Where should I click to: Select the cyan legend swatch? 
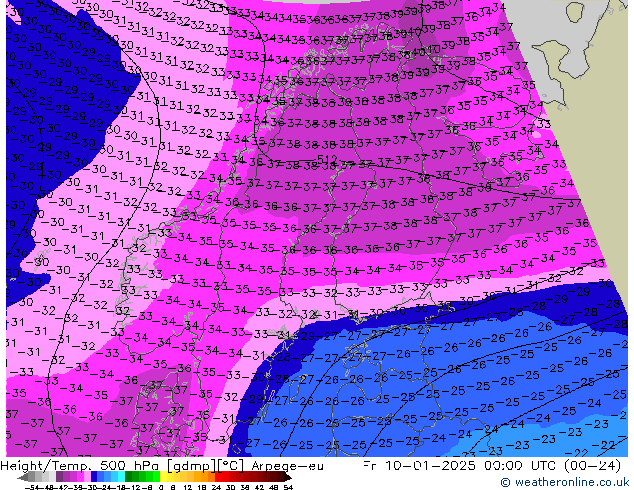[x=122, y=478]
